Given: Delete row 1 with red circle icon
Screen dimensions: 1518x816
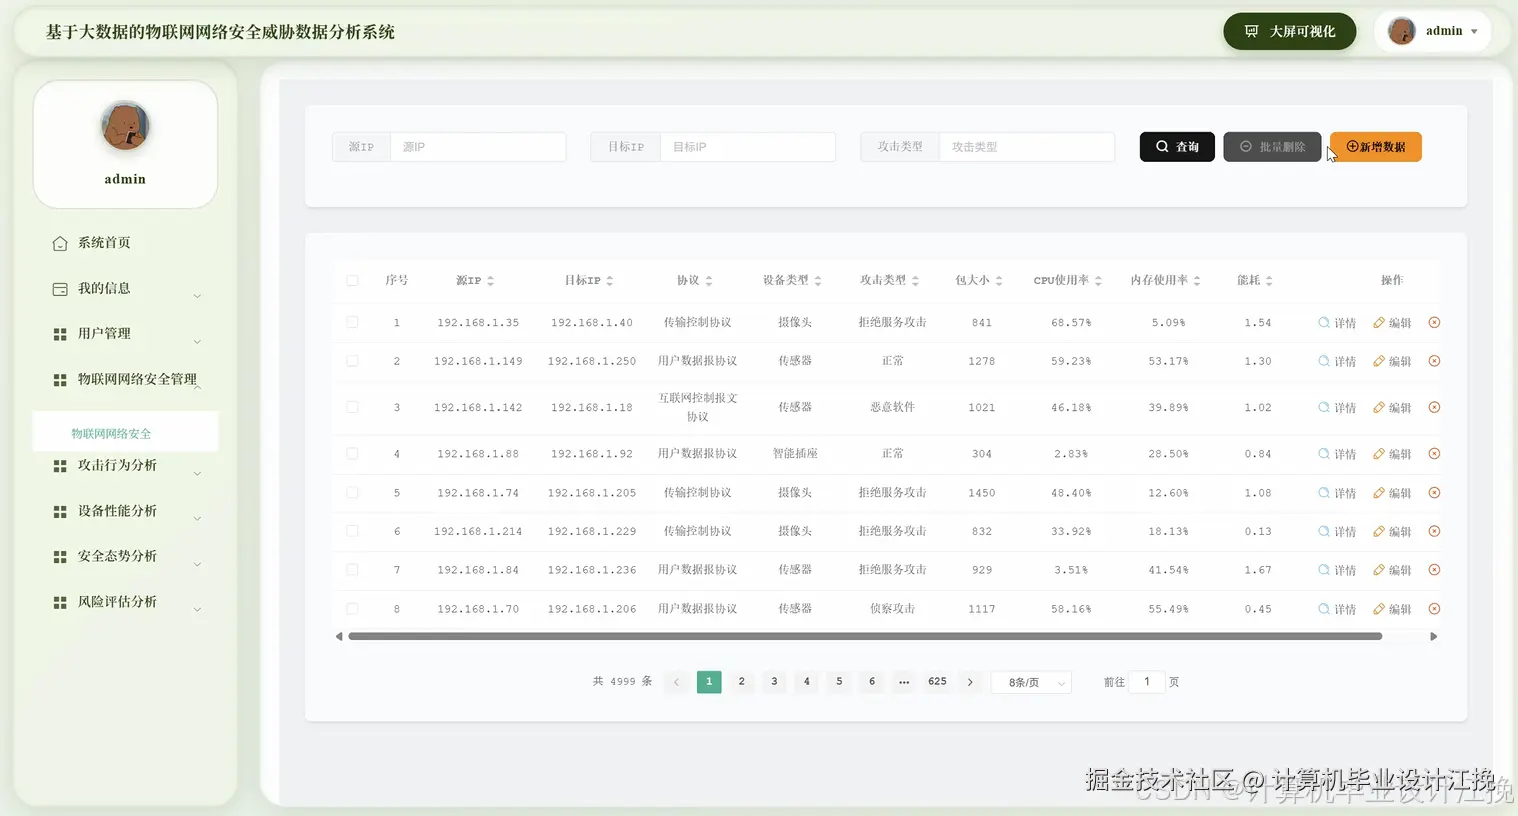Looking at the screenshot, I should 1434,323.
